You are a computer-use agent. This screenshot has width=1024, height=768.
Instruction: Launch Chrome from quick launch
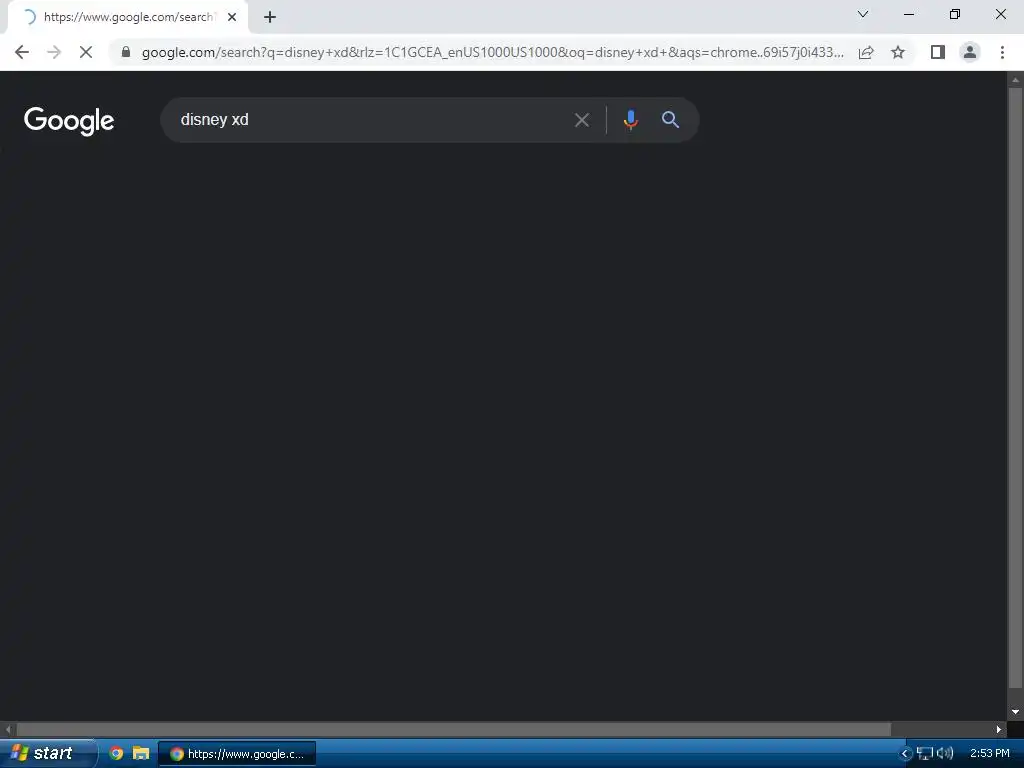116,754
